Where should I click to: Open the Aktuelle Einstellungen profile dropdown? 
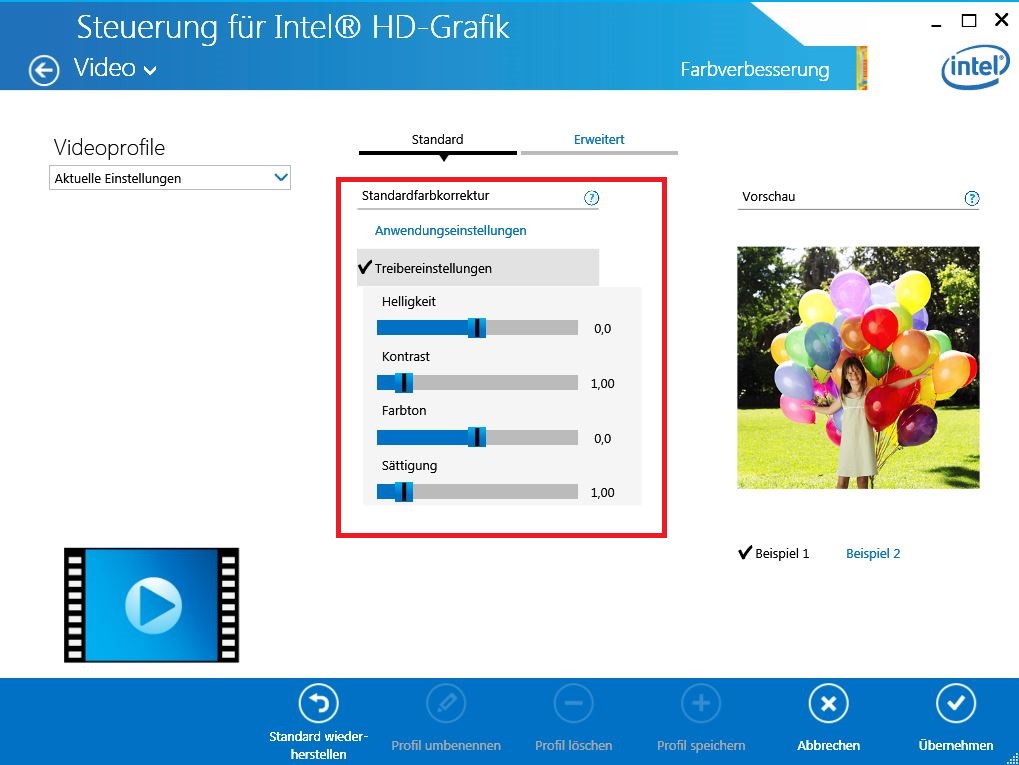pyautogui.click(x=170, y=178)
